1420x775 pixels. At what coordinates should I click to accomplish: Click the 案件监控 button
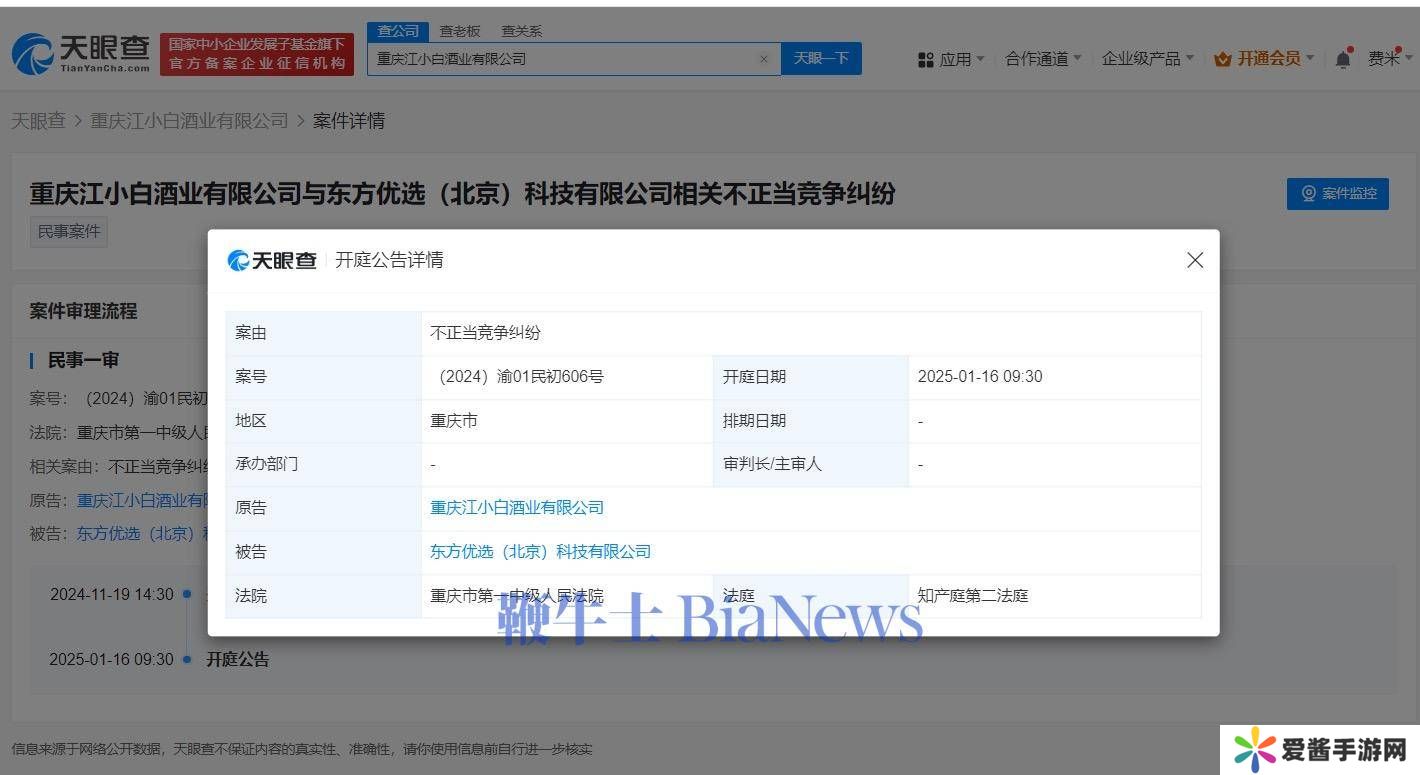click(1337, 193)
